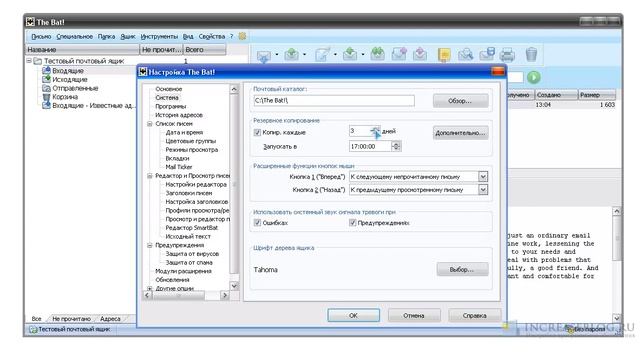
Task: Click the reply to all double-arrow icon
Action: pyautogui.click(x=378, y=54)
